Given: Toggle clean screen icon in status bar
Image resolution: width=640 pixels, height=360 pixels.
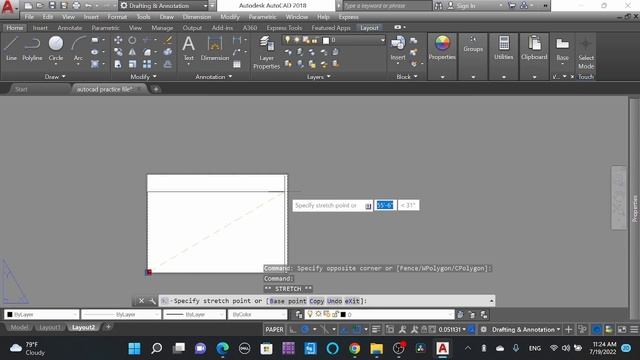Looking at the screenshot, I should 622,329.
